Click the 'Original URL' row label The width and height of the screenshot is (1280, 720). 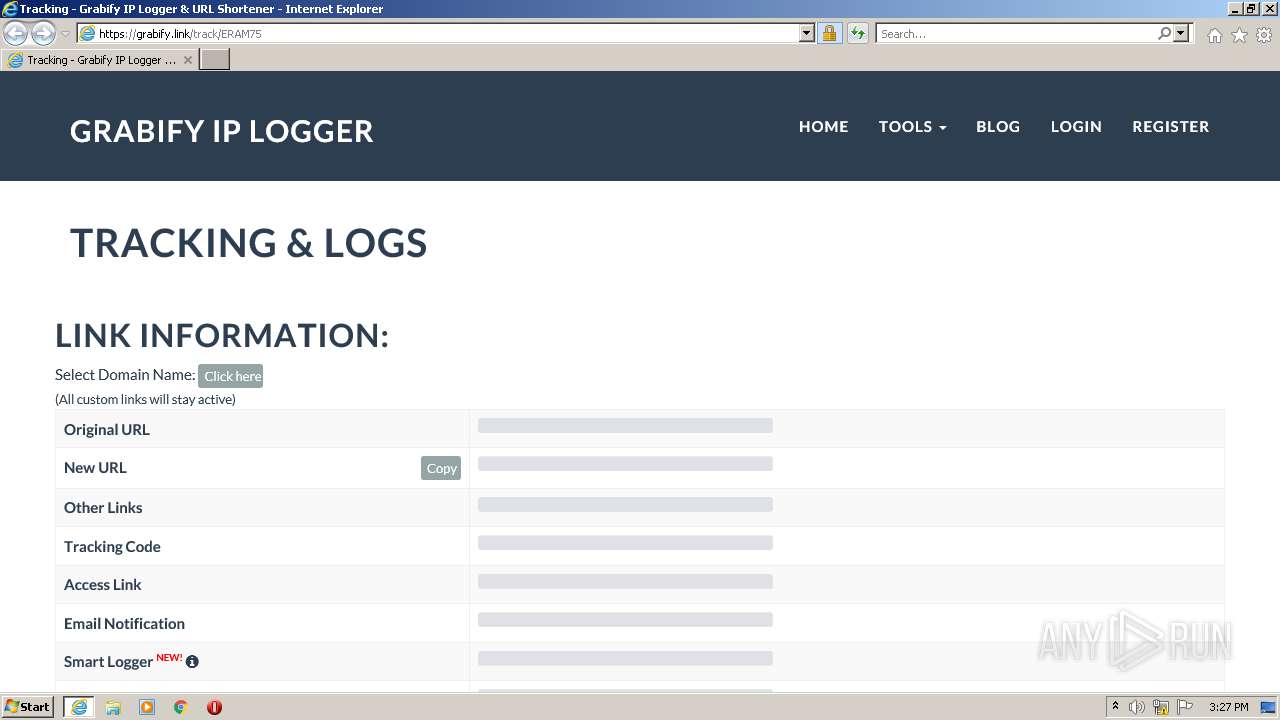click(x=107, y=429)
